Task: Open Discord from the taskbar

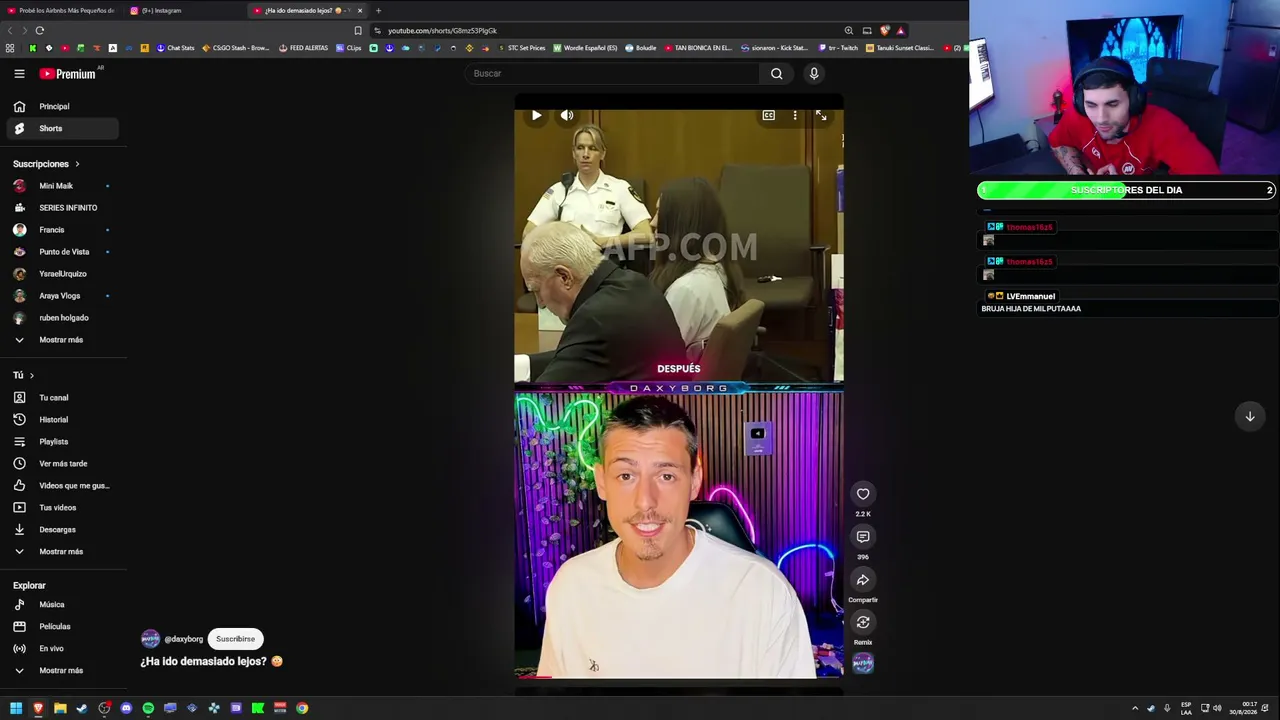Action: [x=126, y=708]
